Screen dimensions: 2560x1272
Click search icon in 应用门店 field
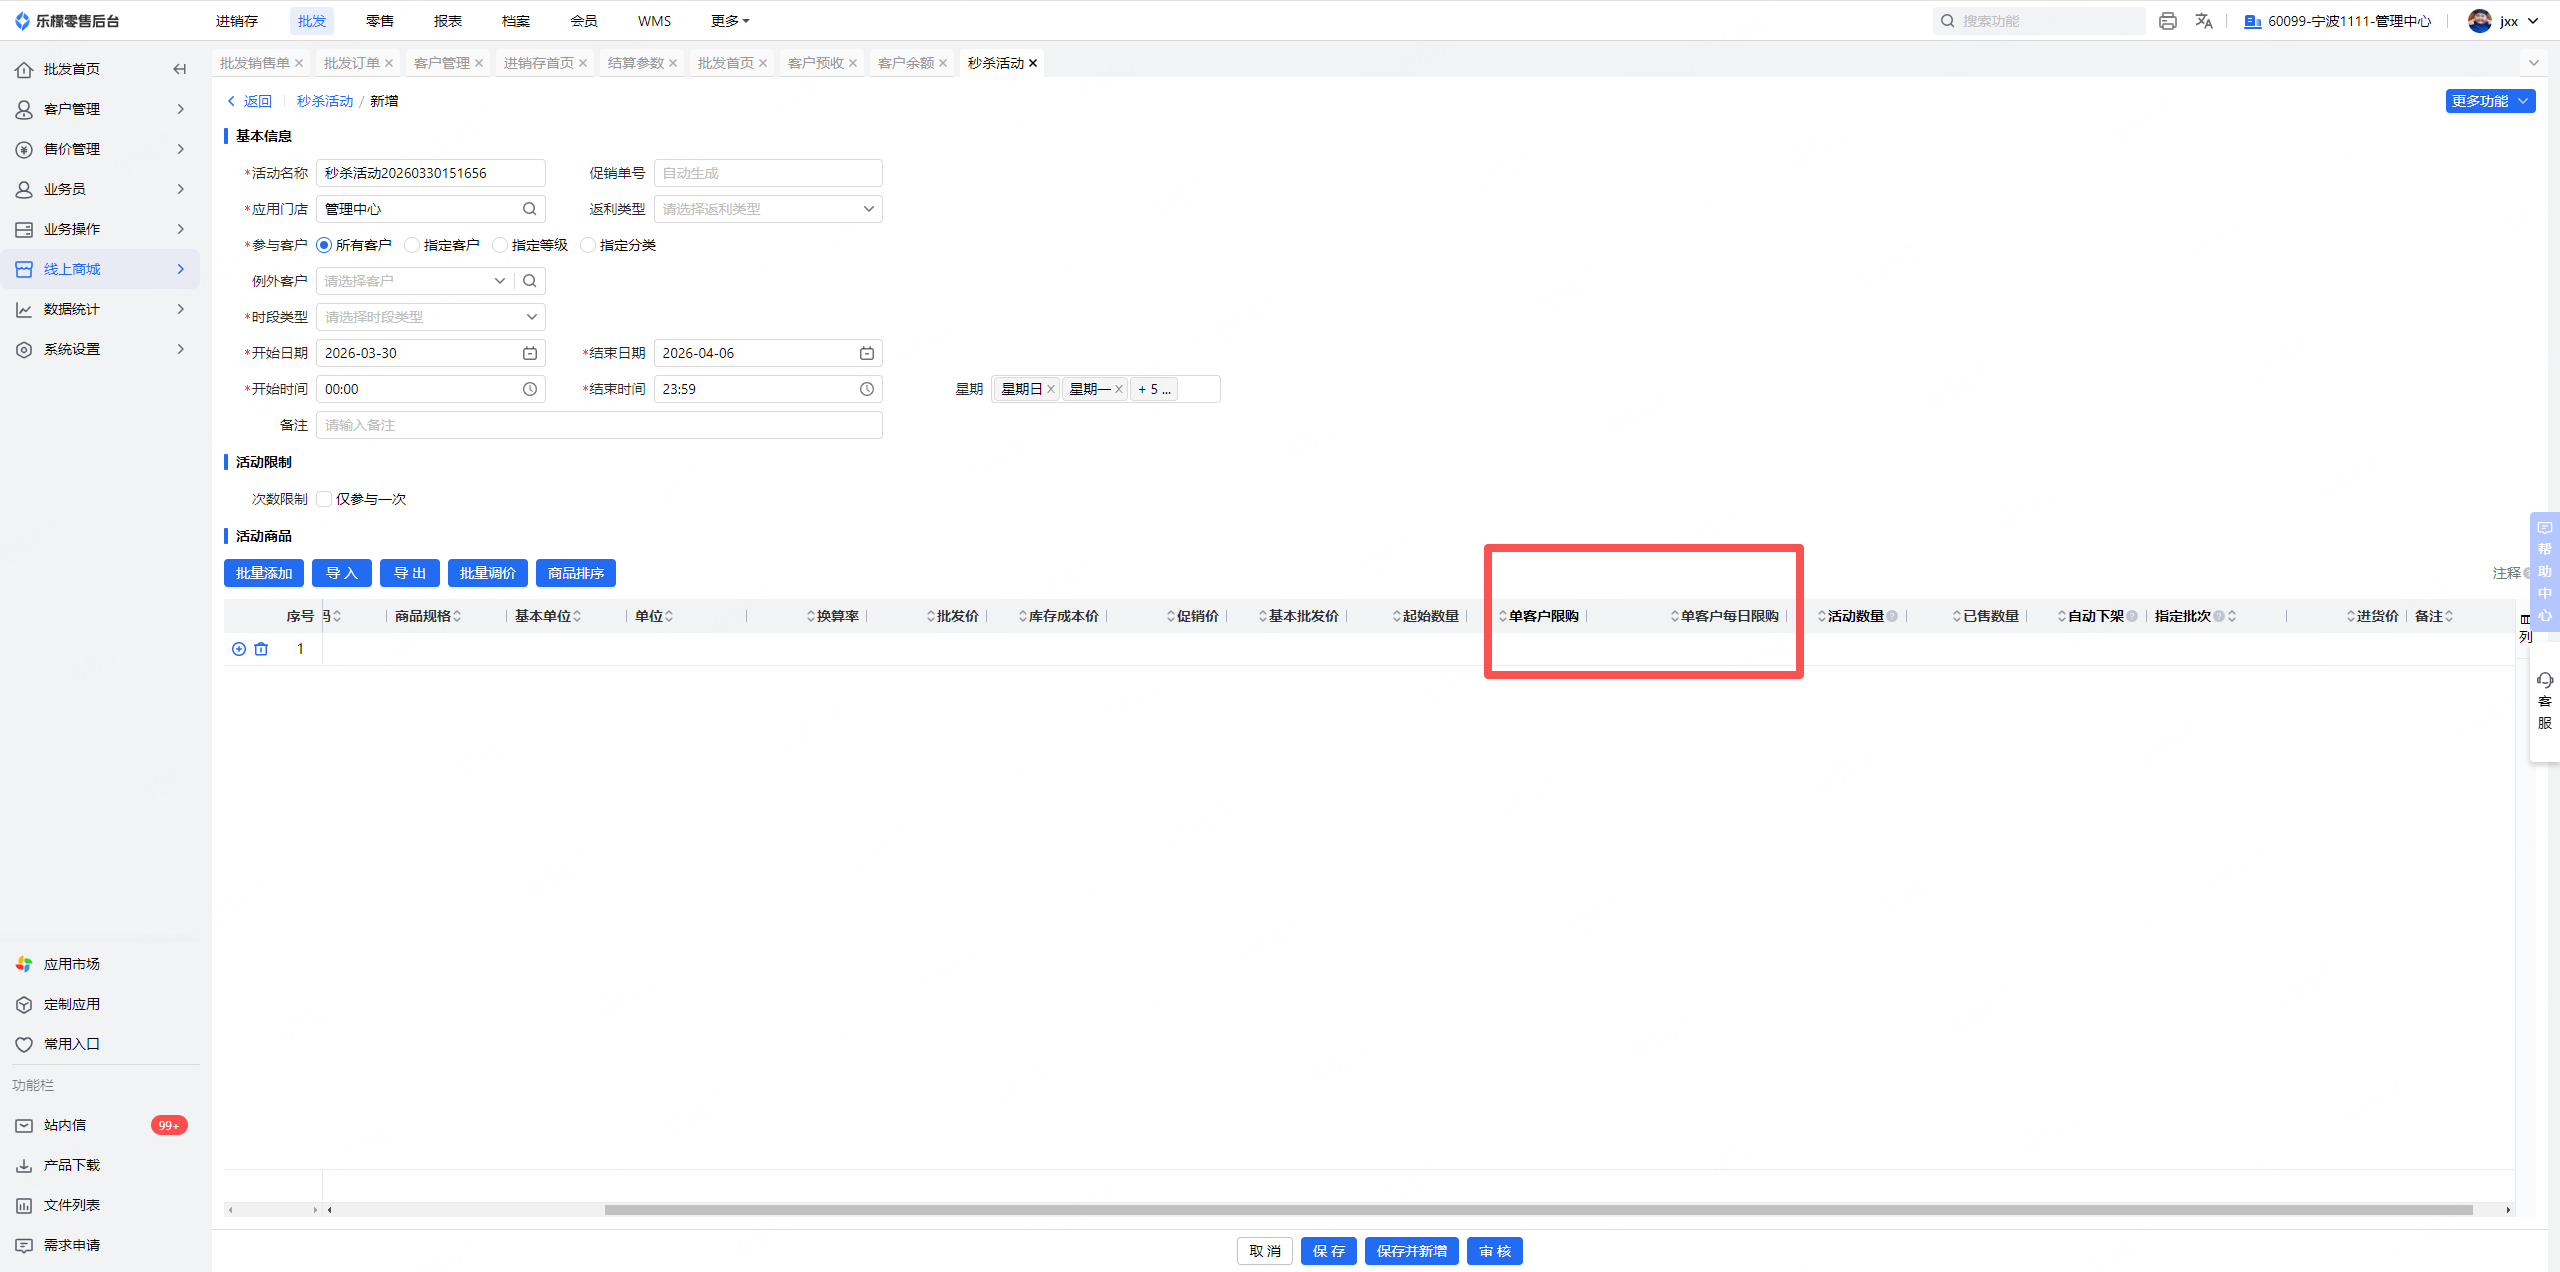click(530, 209)
